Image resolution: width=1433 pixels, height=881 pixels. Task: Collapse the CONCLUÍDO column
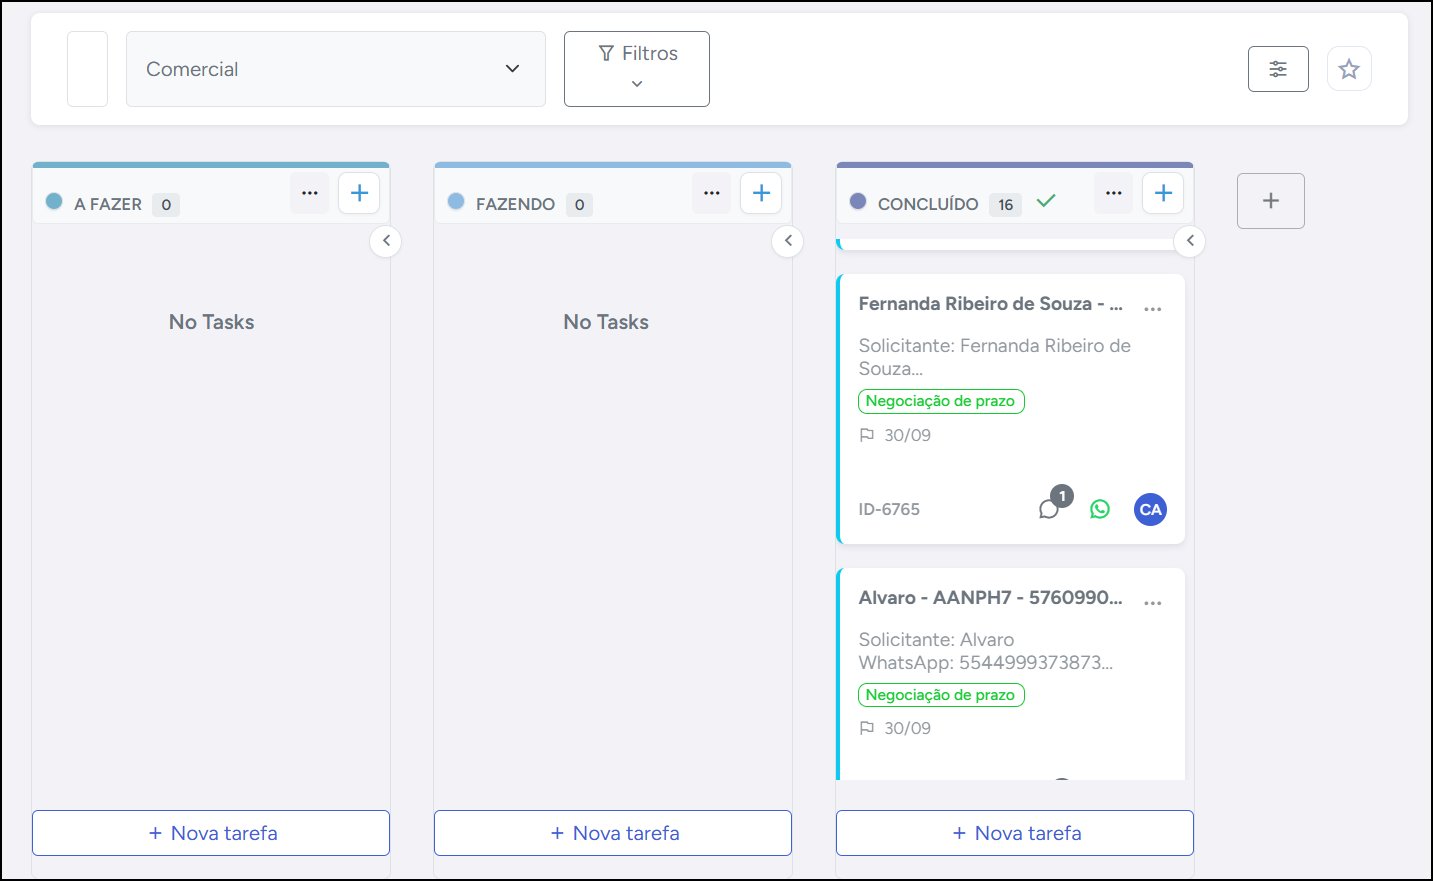pyautogui.click(x=1190, y=241)
